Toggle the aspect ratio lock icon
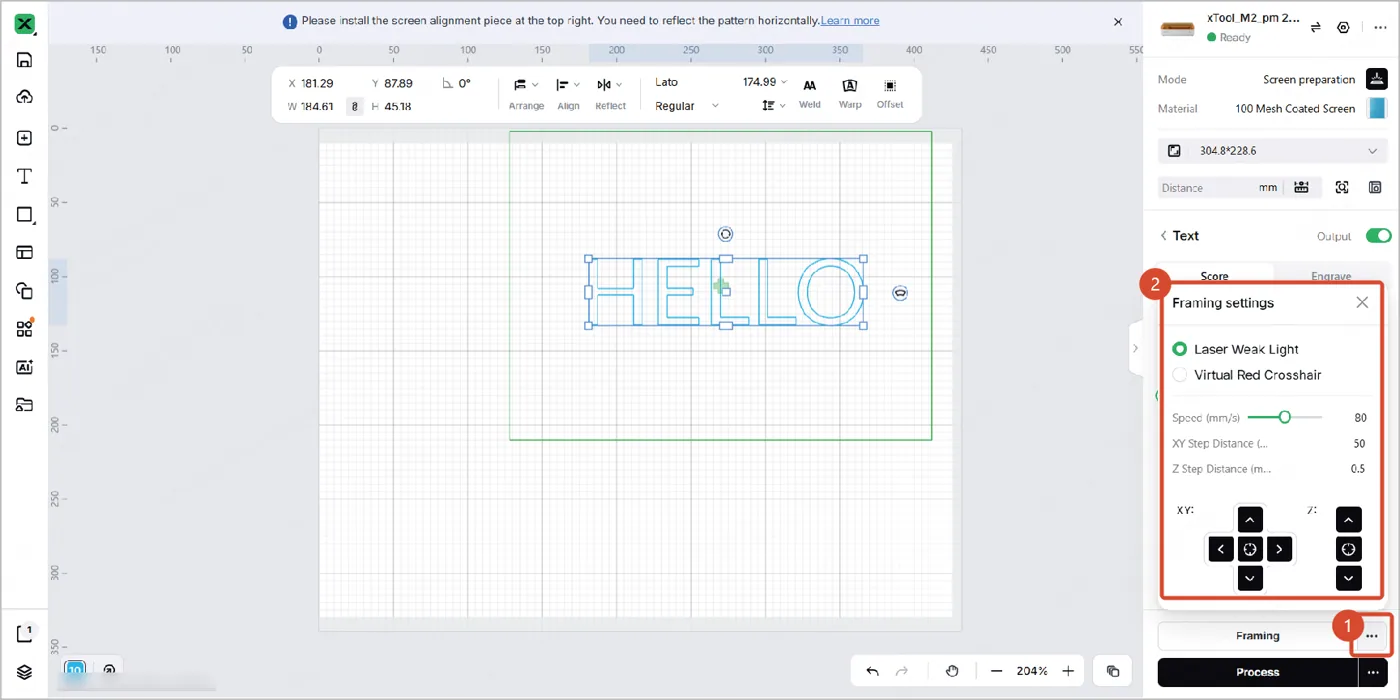This screenshot has width=1400, height=700. 354,106
